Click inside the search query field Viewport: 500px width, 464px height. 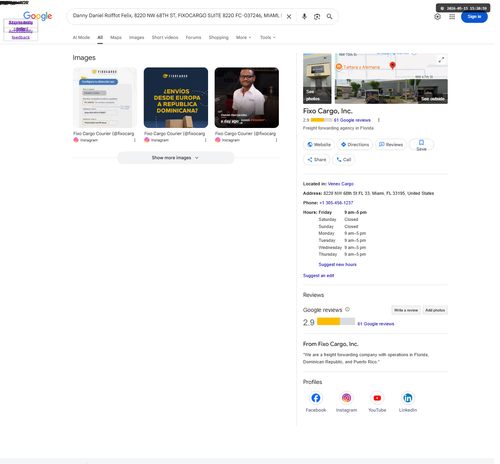[177, 16]
